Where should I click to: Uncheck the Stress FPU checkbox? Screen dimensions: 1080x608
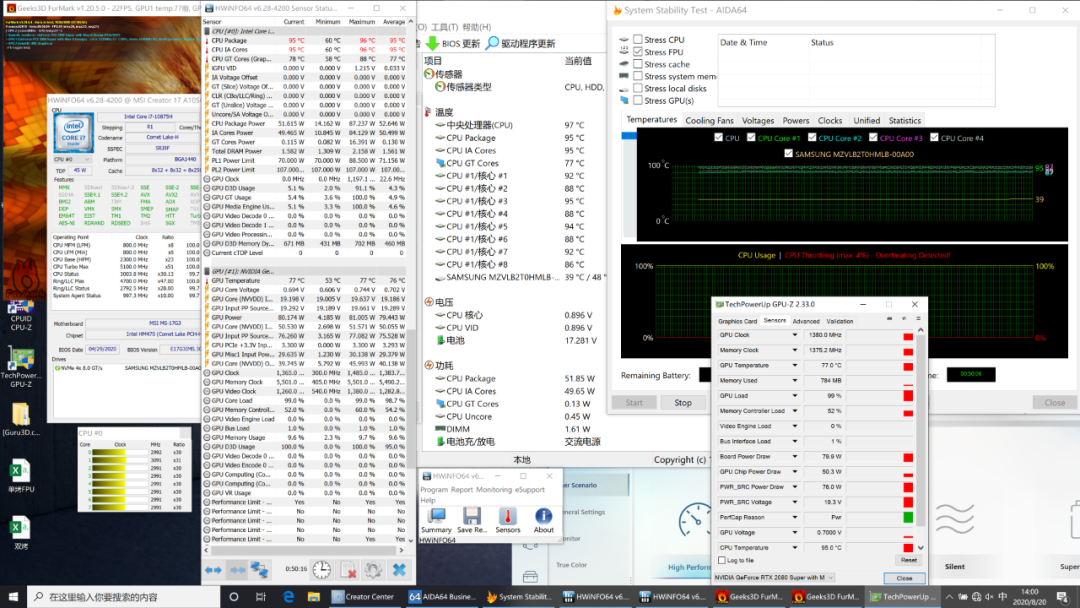[x=637, y=52]
